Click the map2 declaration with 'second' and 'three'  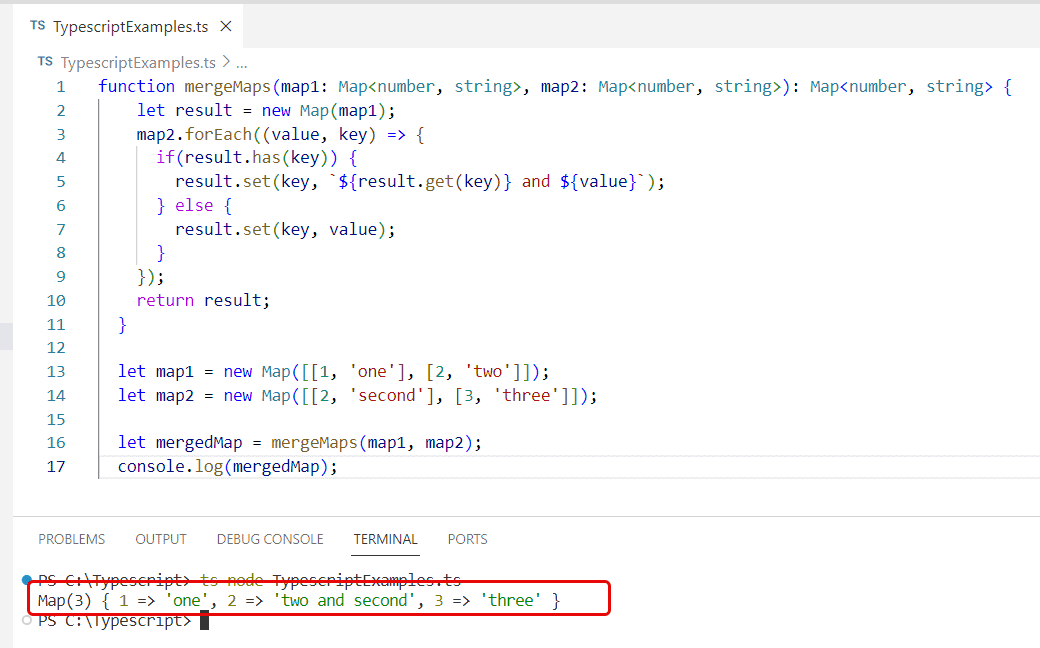(358, 396)
